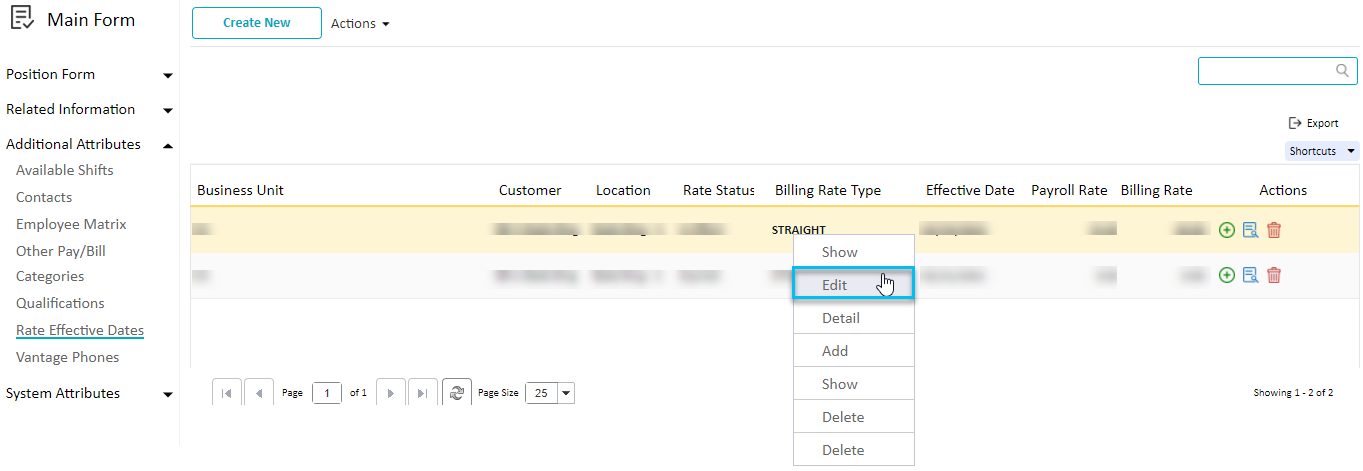Open Rate Effective Dates in sidebar
This screenshot has height=471, width=1363.
(80, 330)
